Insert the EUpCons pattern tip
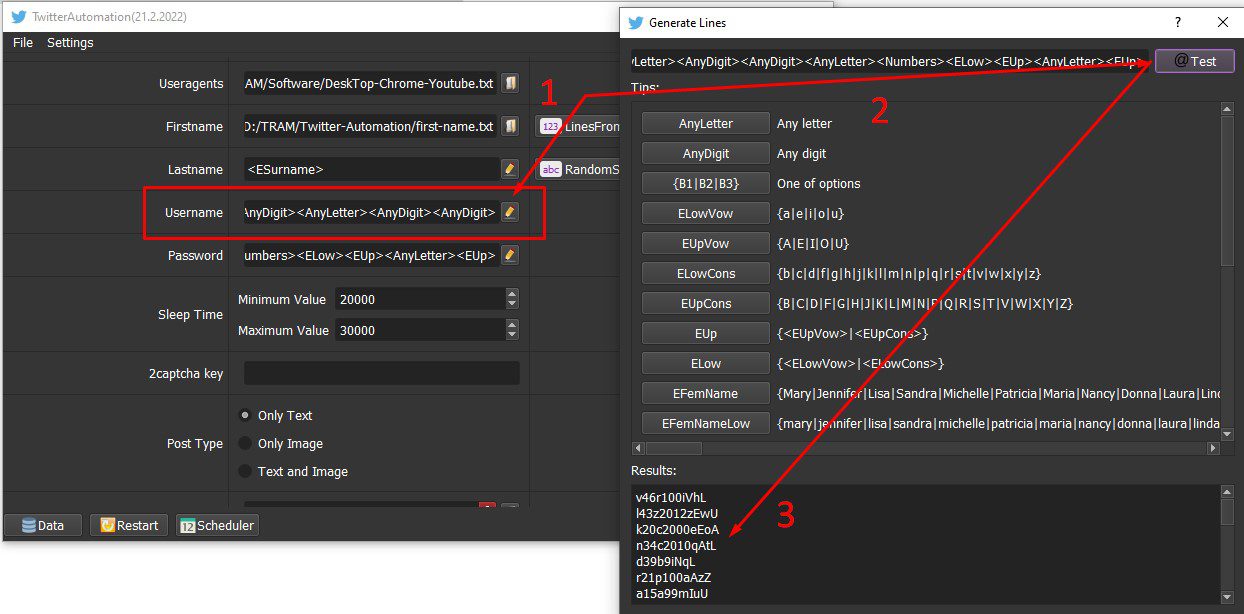The width and height of the screenshot is (1244, 614). [706, 303]
